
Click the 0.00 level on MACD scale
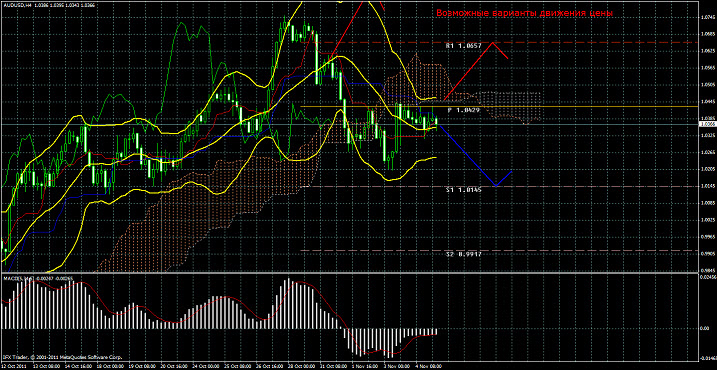(x=706, y=328)
